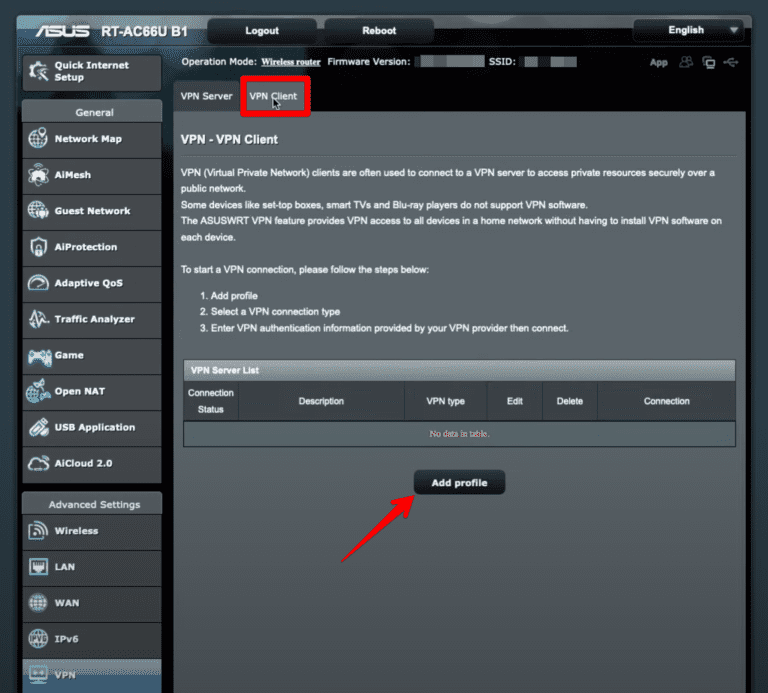This screenshot has height=693, width=768.
Task: Click the Add profile button
Action: (x=459, y=482)
